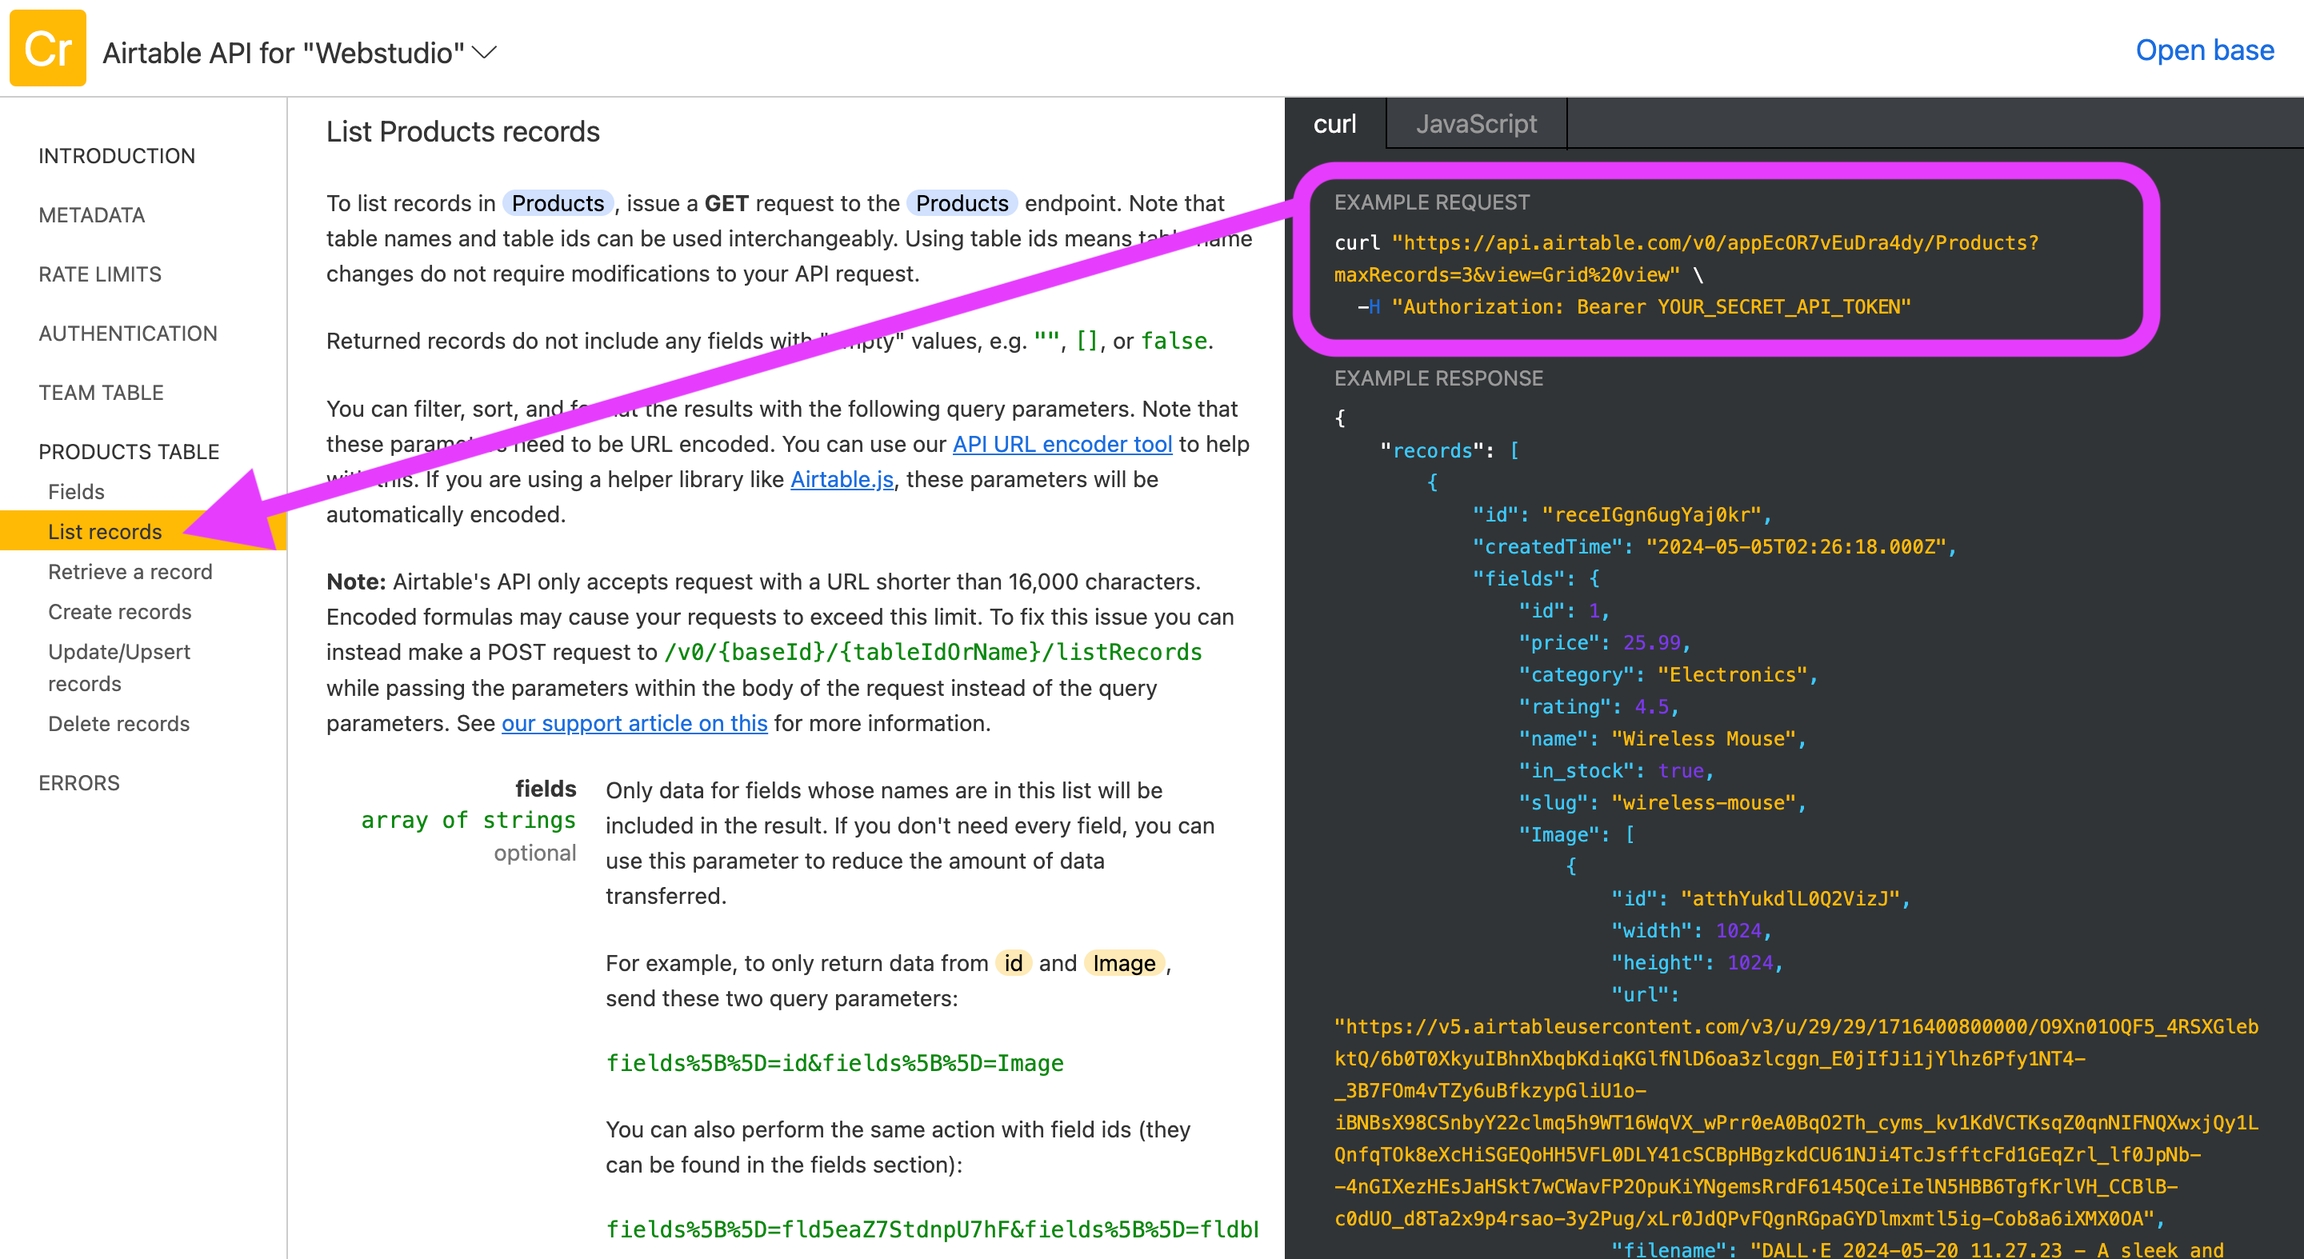Visit the Airtable.js helper library link

[840, 479]
